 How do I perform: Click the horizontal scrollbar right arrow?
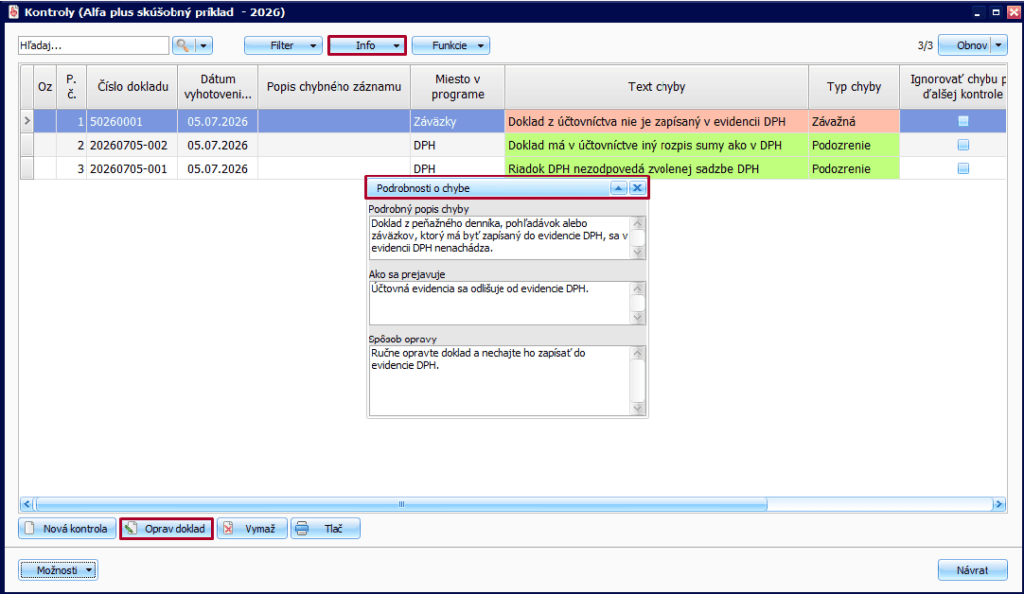pos(999,504)
